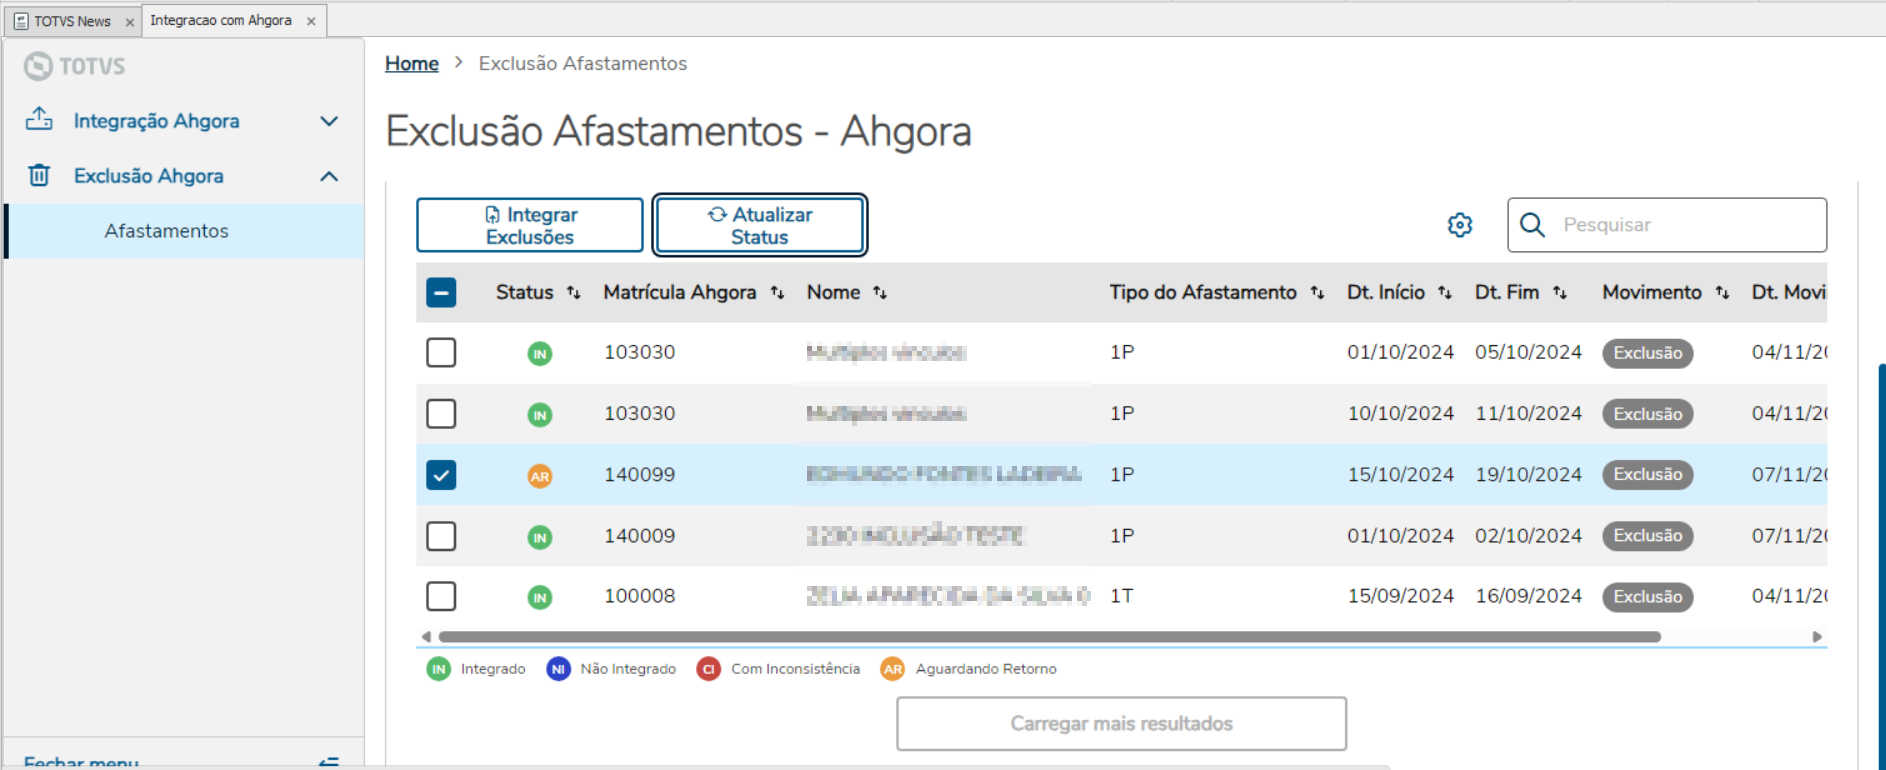Image resolution: width=1886 pixels, height=770 pixels.
Task: Click left arrow of horizontal scrollbar
Action: (x=426, y=637)
